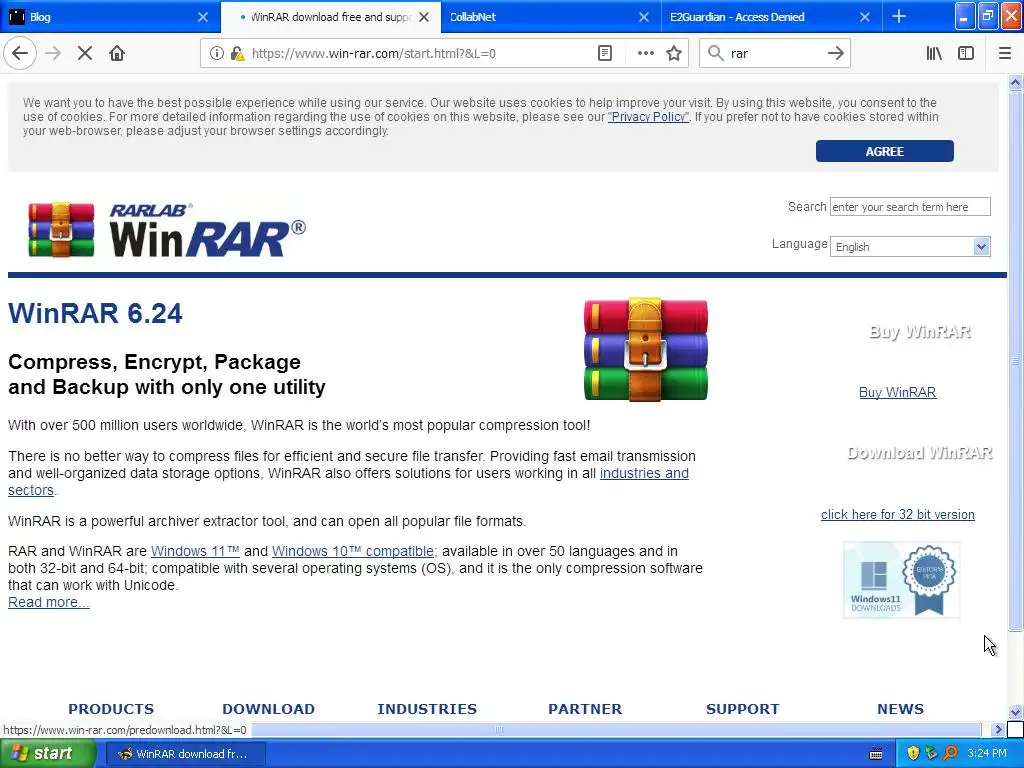The width and height of the screenshot is (1024, 768).
Task: Focus the site search field
Action: (x=910, y=206)
